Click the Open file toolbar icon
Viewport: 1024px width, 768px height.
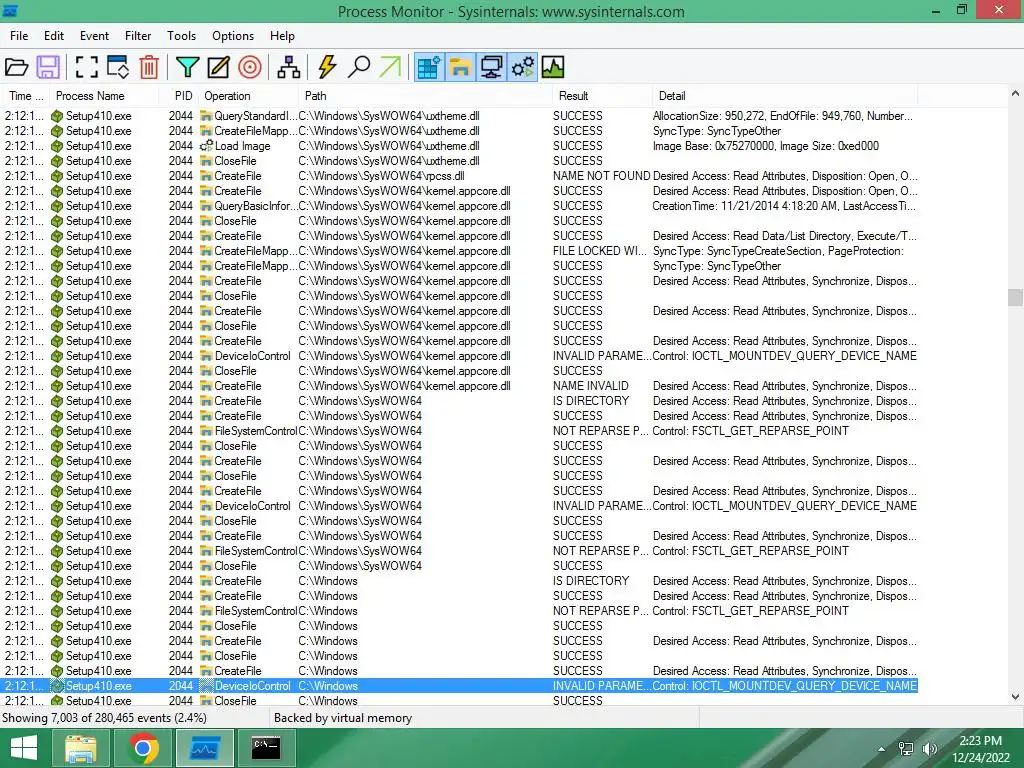[x=16, y=67]
